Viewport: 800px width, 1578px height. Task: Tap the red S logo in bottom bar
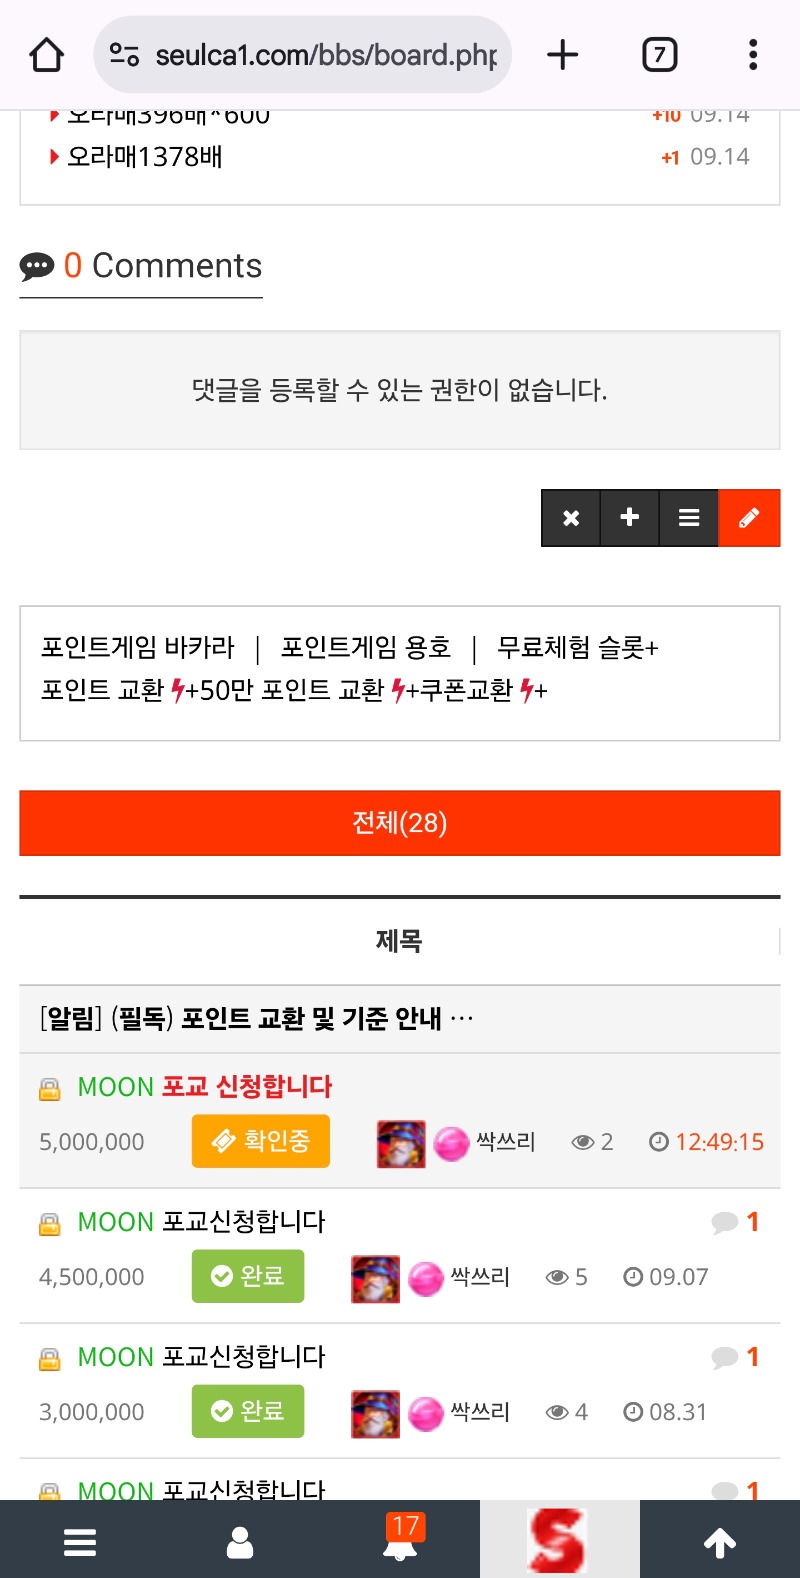pos(557,1540)
